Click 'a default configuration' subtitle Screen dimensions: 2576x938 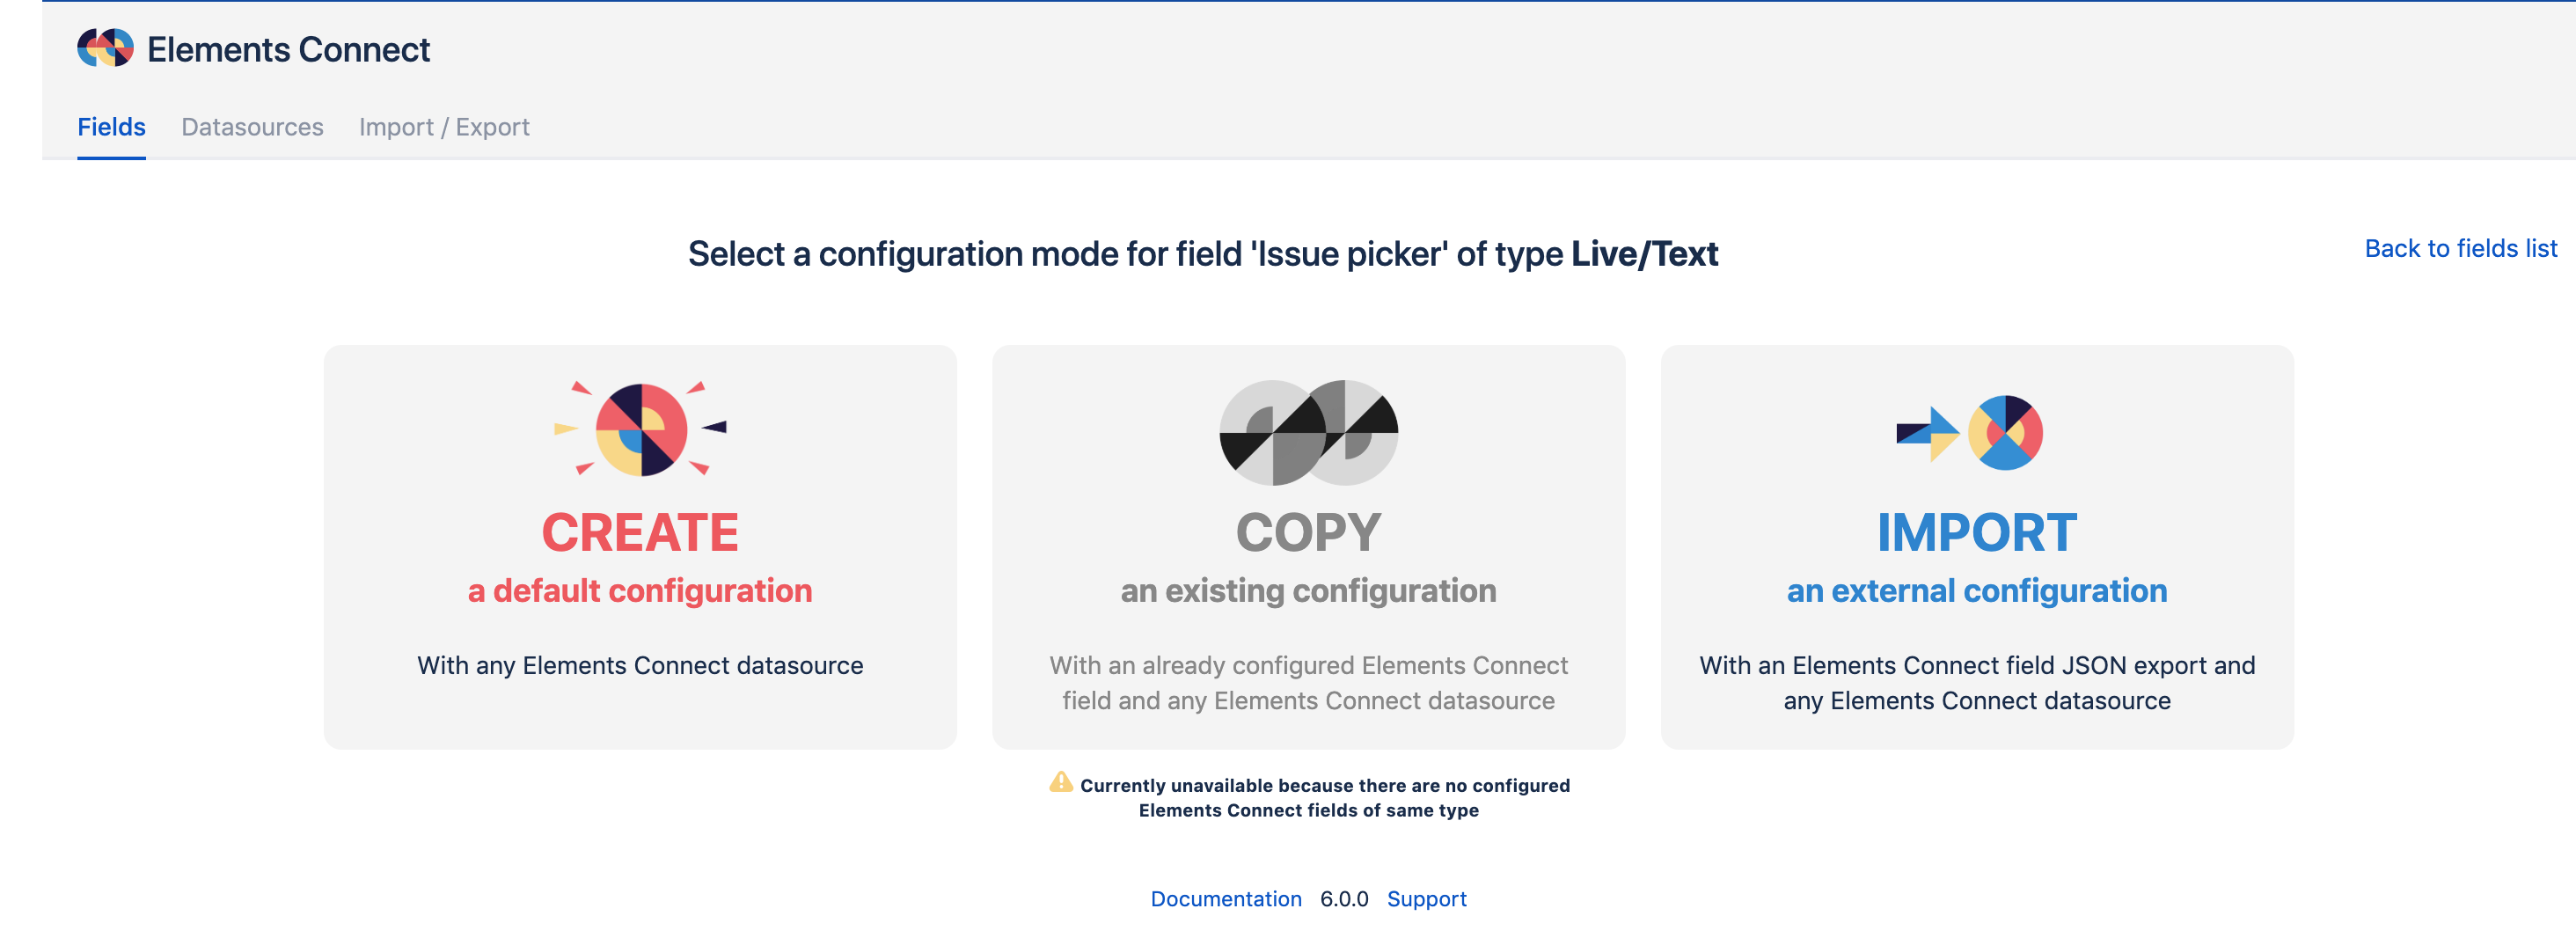(x=640, y=591)
